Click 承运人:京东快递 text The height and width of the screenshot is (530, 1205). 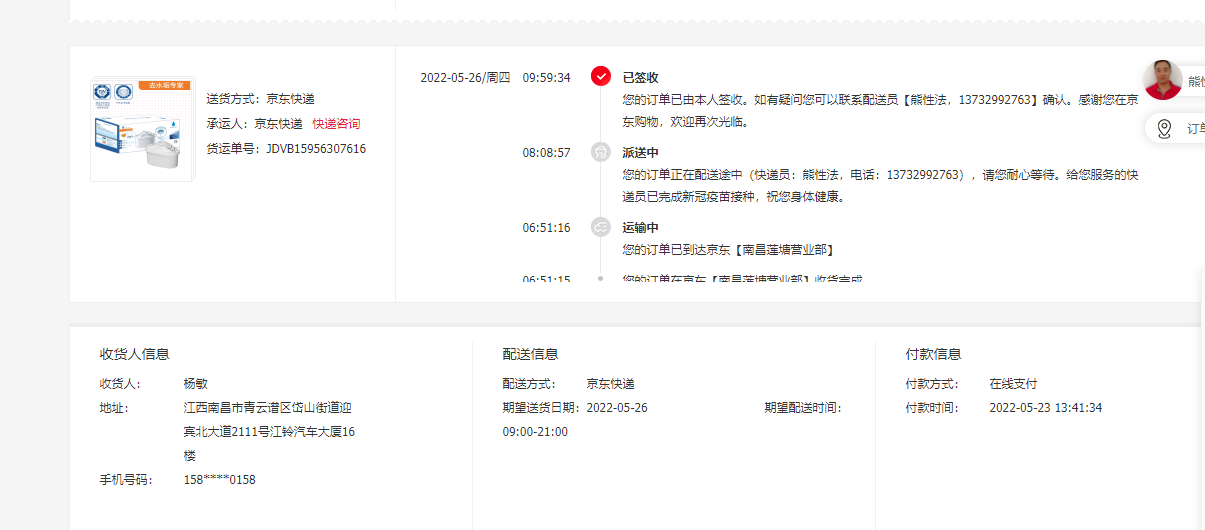pos(254,124)
